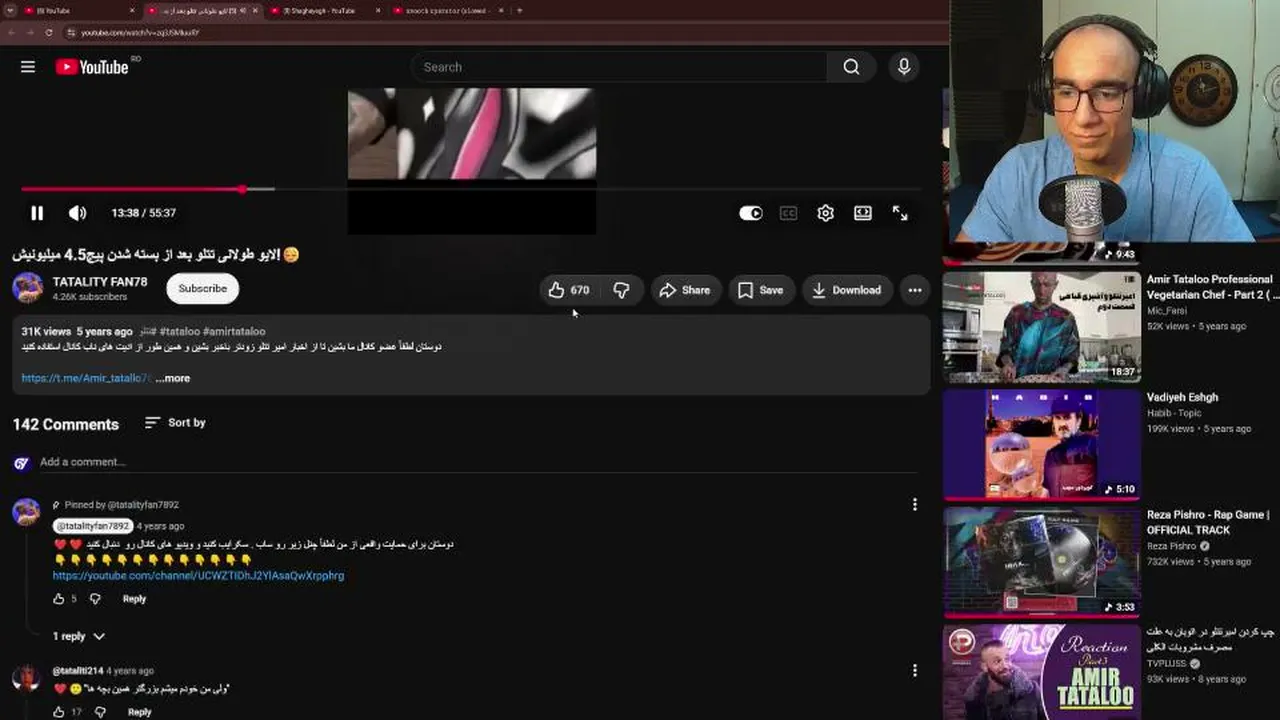Go to the Mic_Farsi channel
The image size is (1280, 720).
(x=1166, y=311)
